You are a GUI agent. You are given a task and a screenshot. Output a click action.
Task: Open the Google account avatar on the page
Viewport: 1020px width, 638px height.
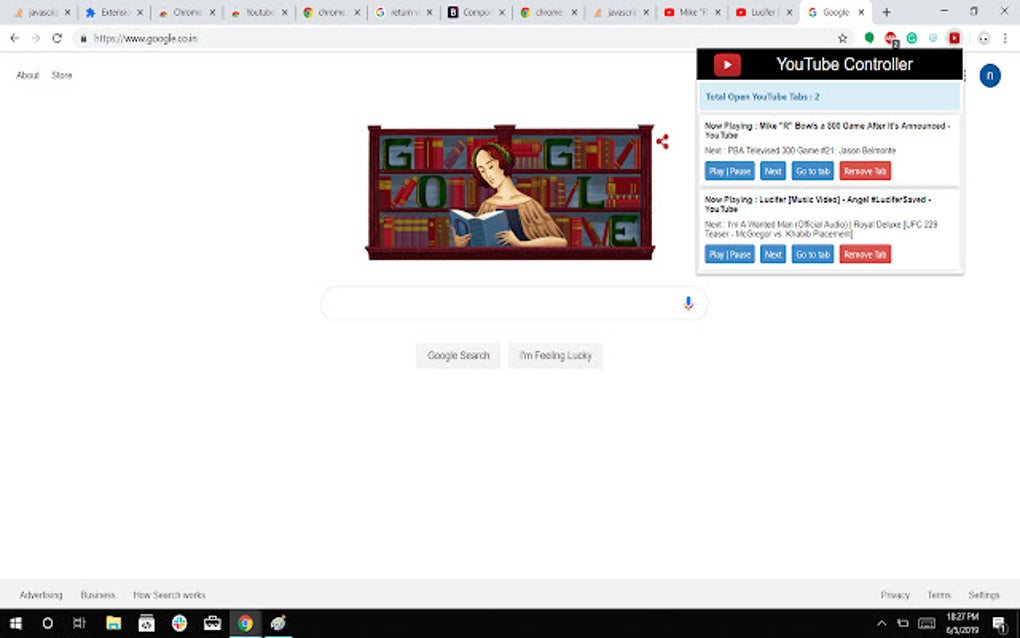[990, 75]
